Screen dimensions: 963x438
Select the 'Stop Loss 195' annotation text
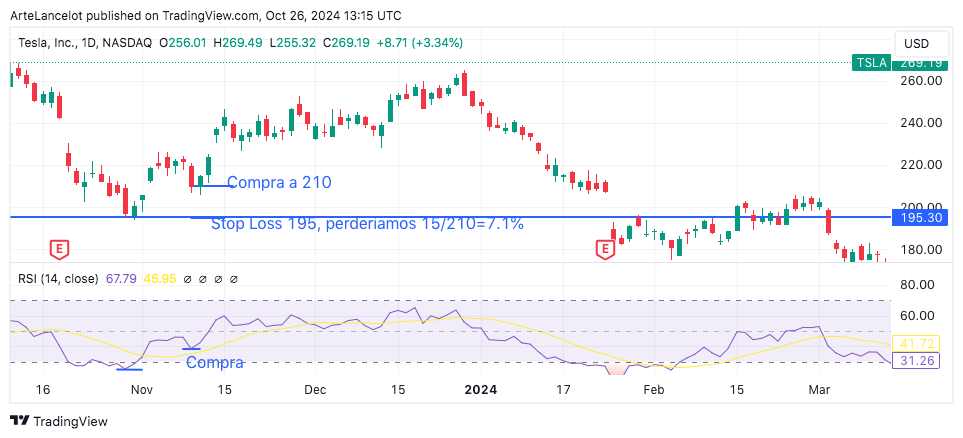tap(367, 224)
